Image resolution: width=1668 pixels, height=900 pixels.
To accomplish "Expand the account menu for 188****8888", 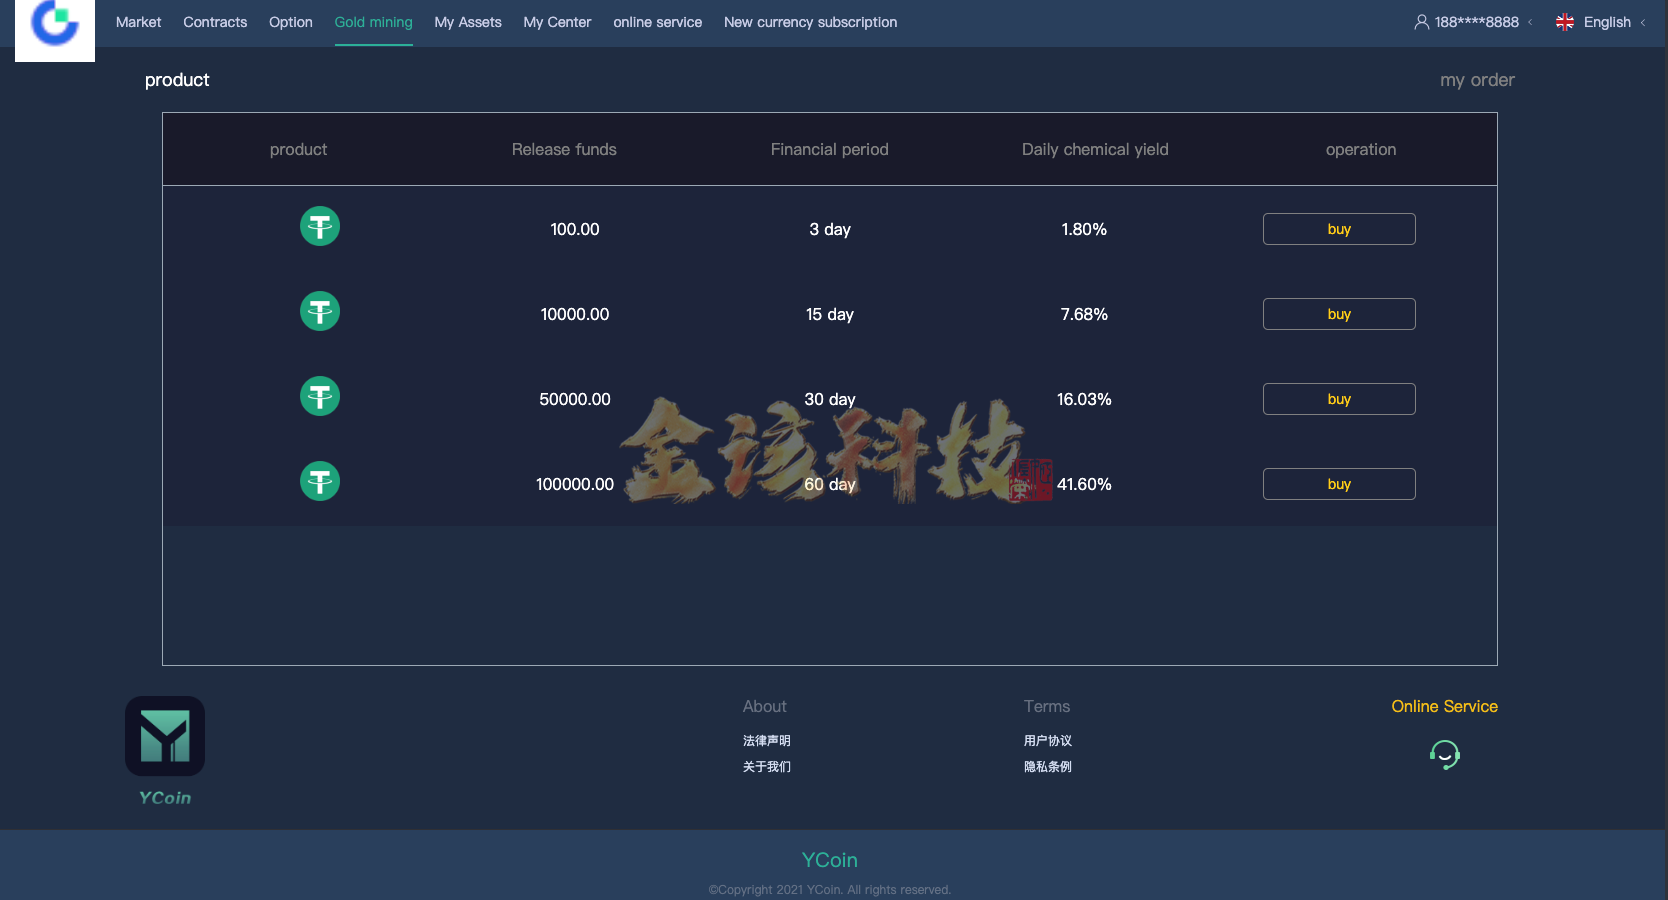I will coord(1476,22).
